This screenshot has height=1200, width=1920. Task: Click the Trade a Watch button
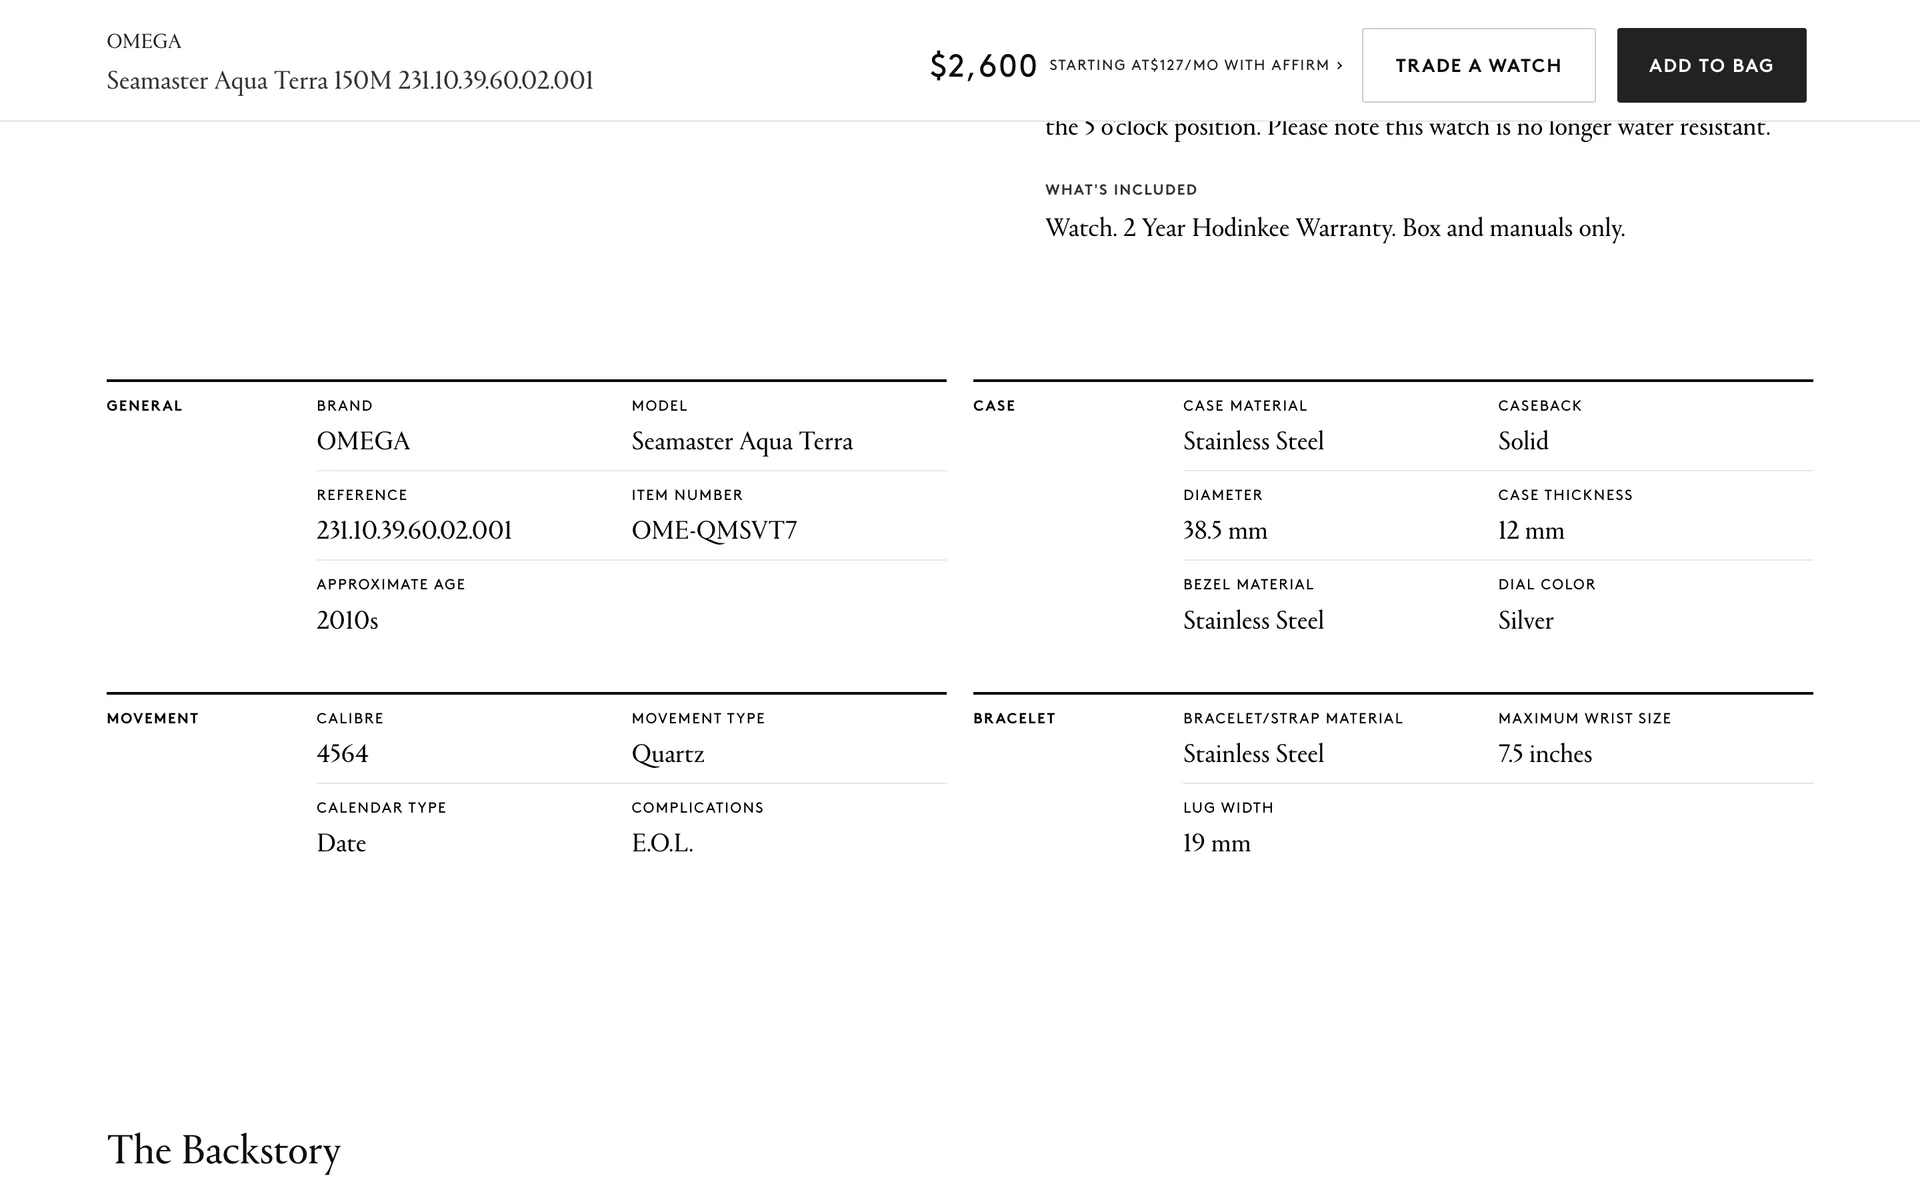click(x=1478, y=65)
